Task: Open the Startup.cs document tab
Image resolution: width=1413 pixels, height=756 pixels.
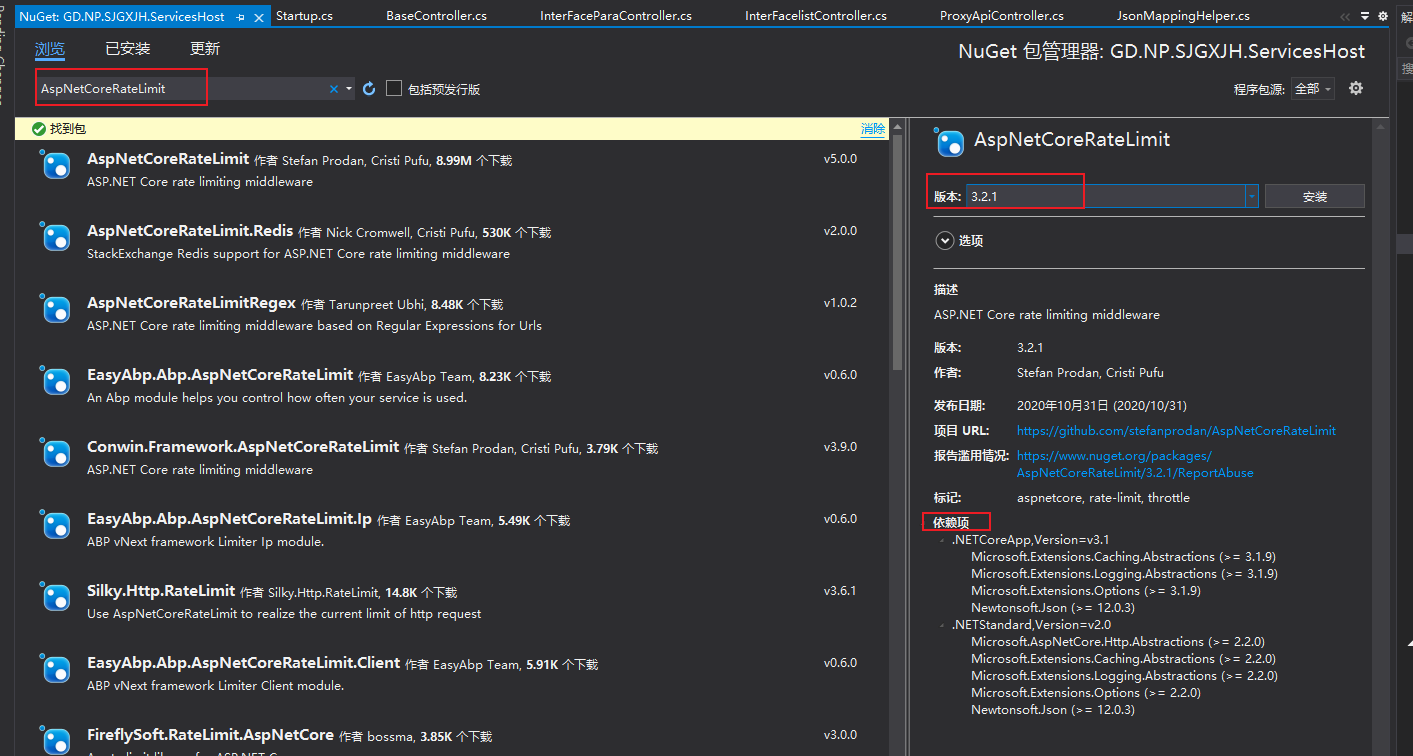Action: pos(304,16)
